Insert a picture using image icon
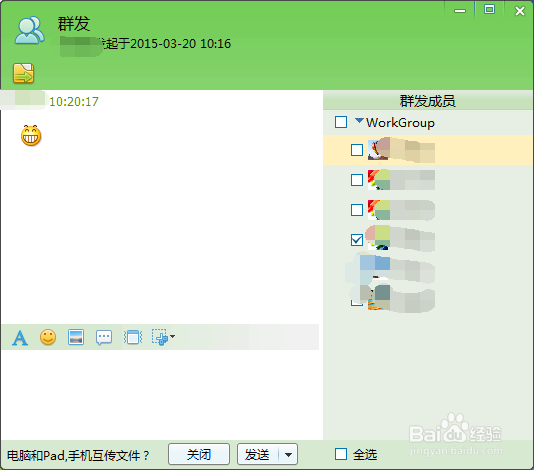 click(x=76, y=337)
